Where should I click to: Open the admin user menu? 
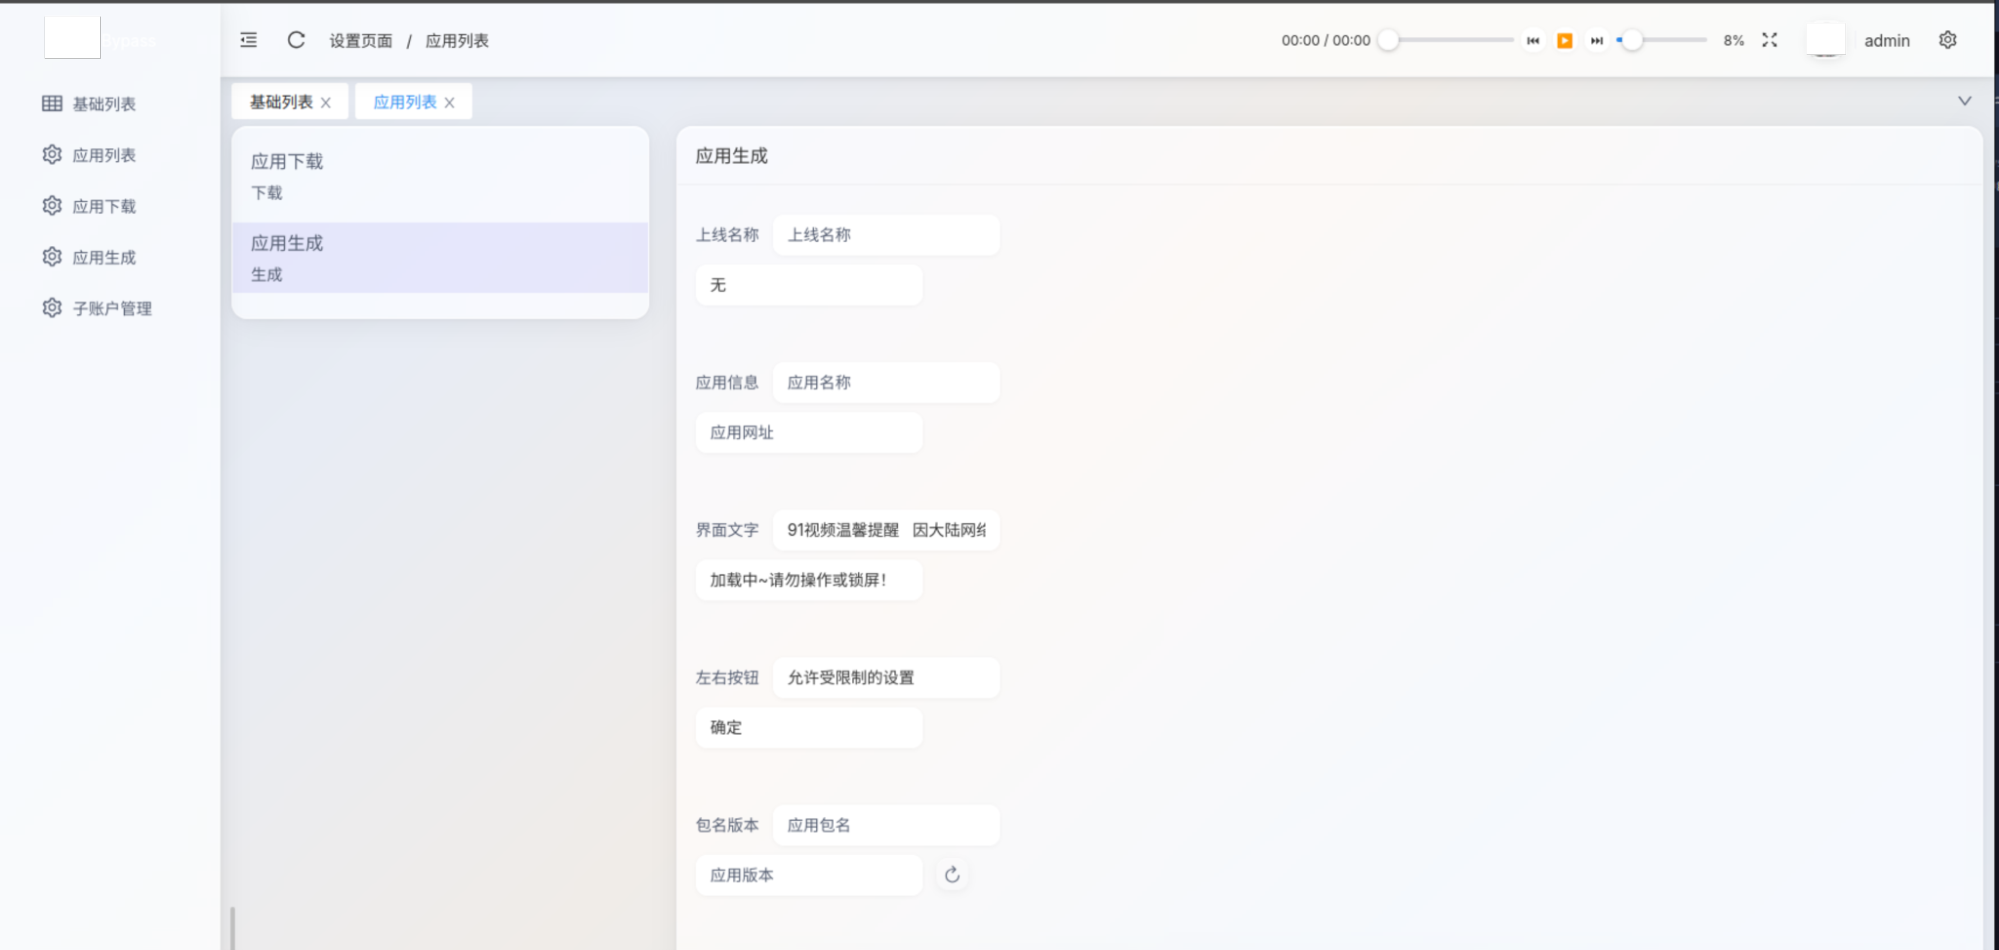click(1887, 41)
